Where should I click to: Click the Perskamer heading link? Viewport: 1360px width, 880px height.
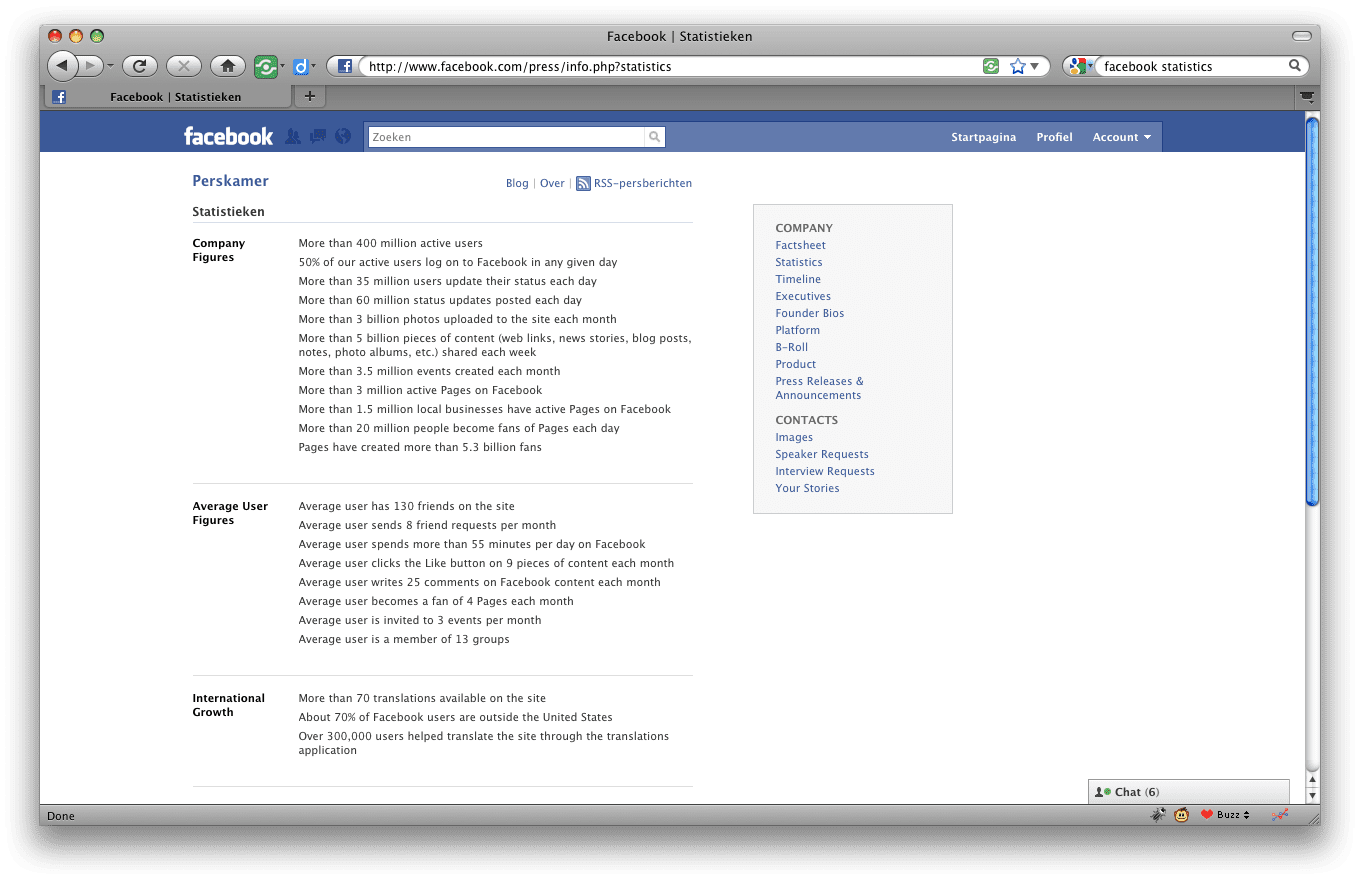(230, 181)
